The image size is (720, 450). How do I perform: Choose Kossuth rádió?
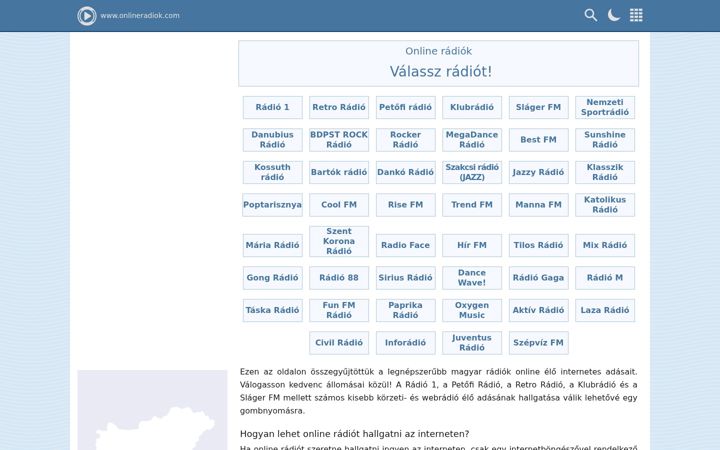coord(272,173)
